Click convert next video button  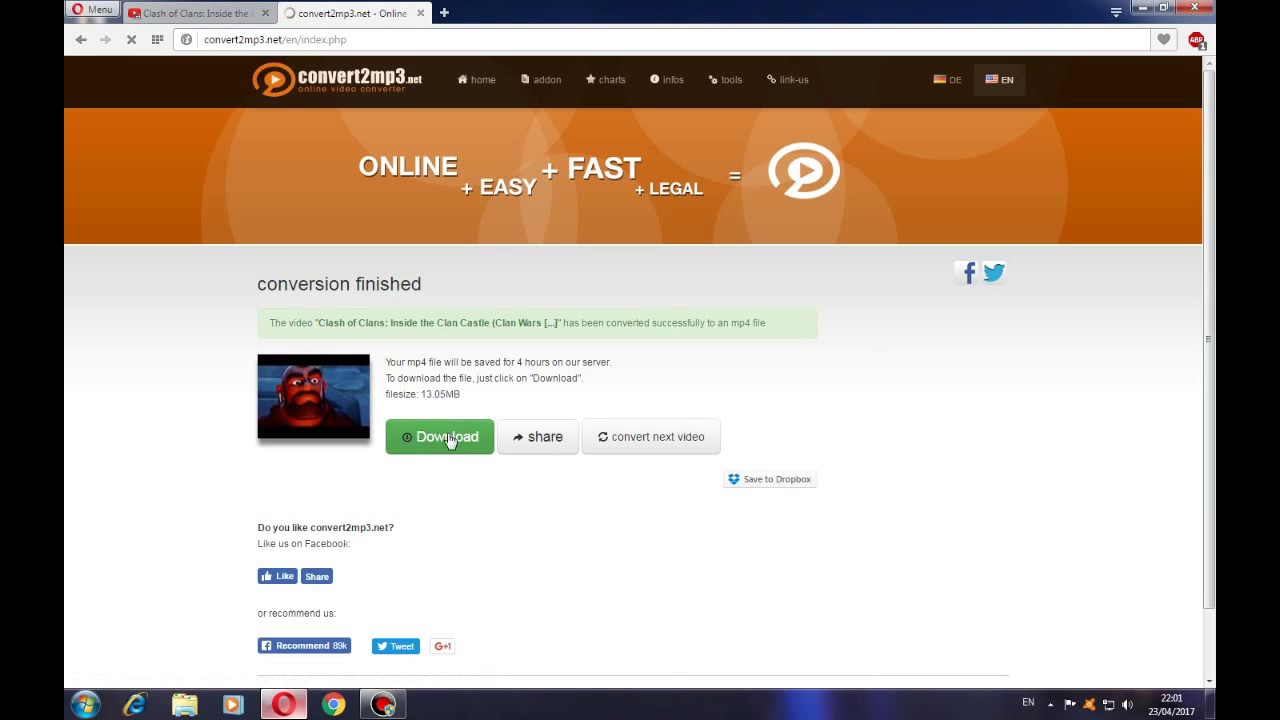pos(651,437)
